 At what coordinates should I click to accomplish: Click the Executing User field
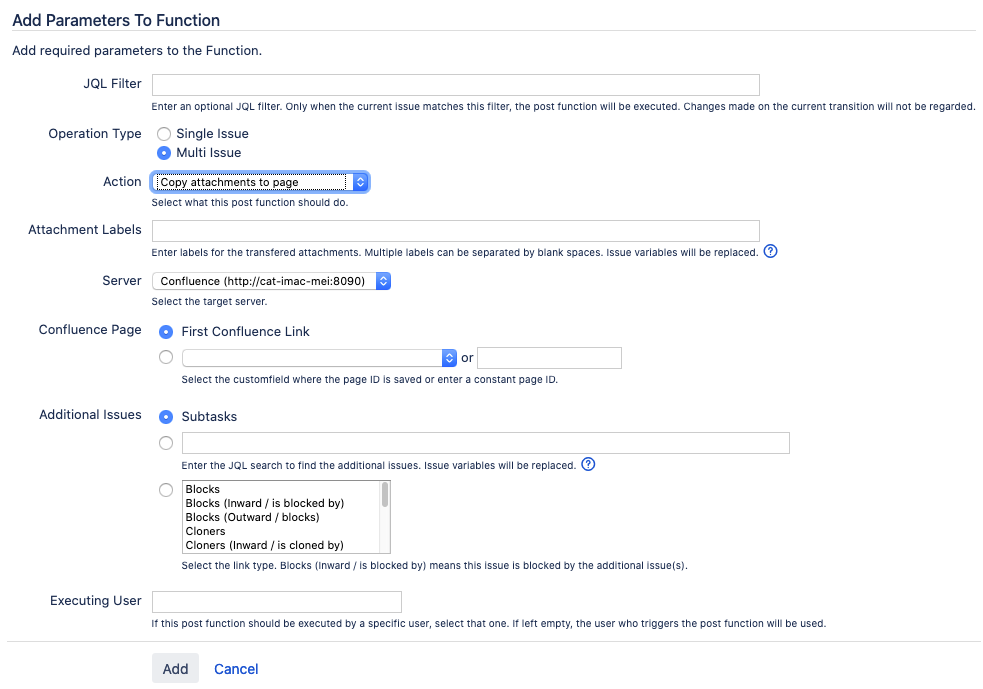click(276, 601)
